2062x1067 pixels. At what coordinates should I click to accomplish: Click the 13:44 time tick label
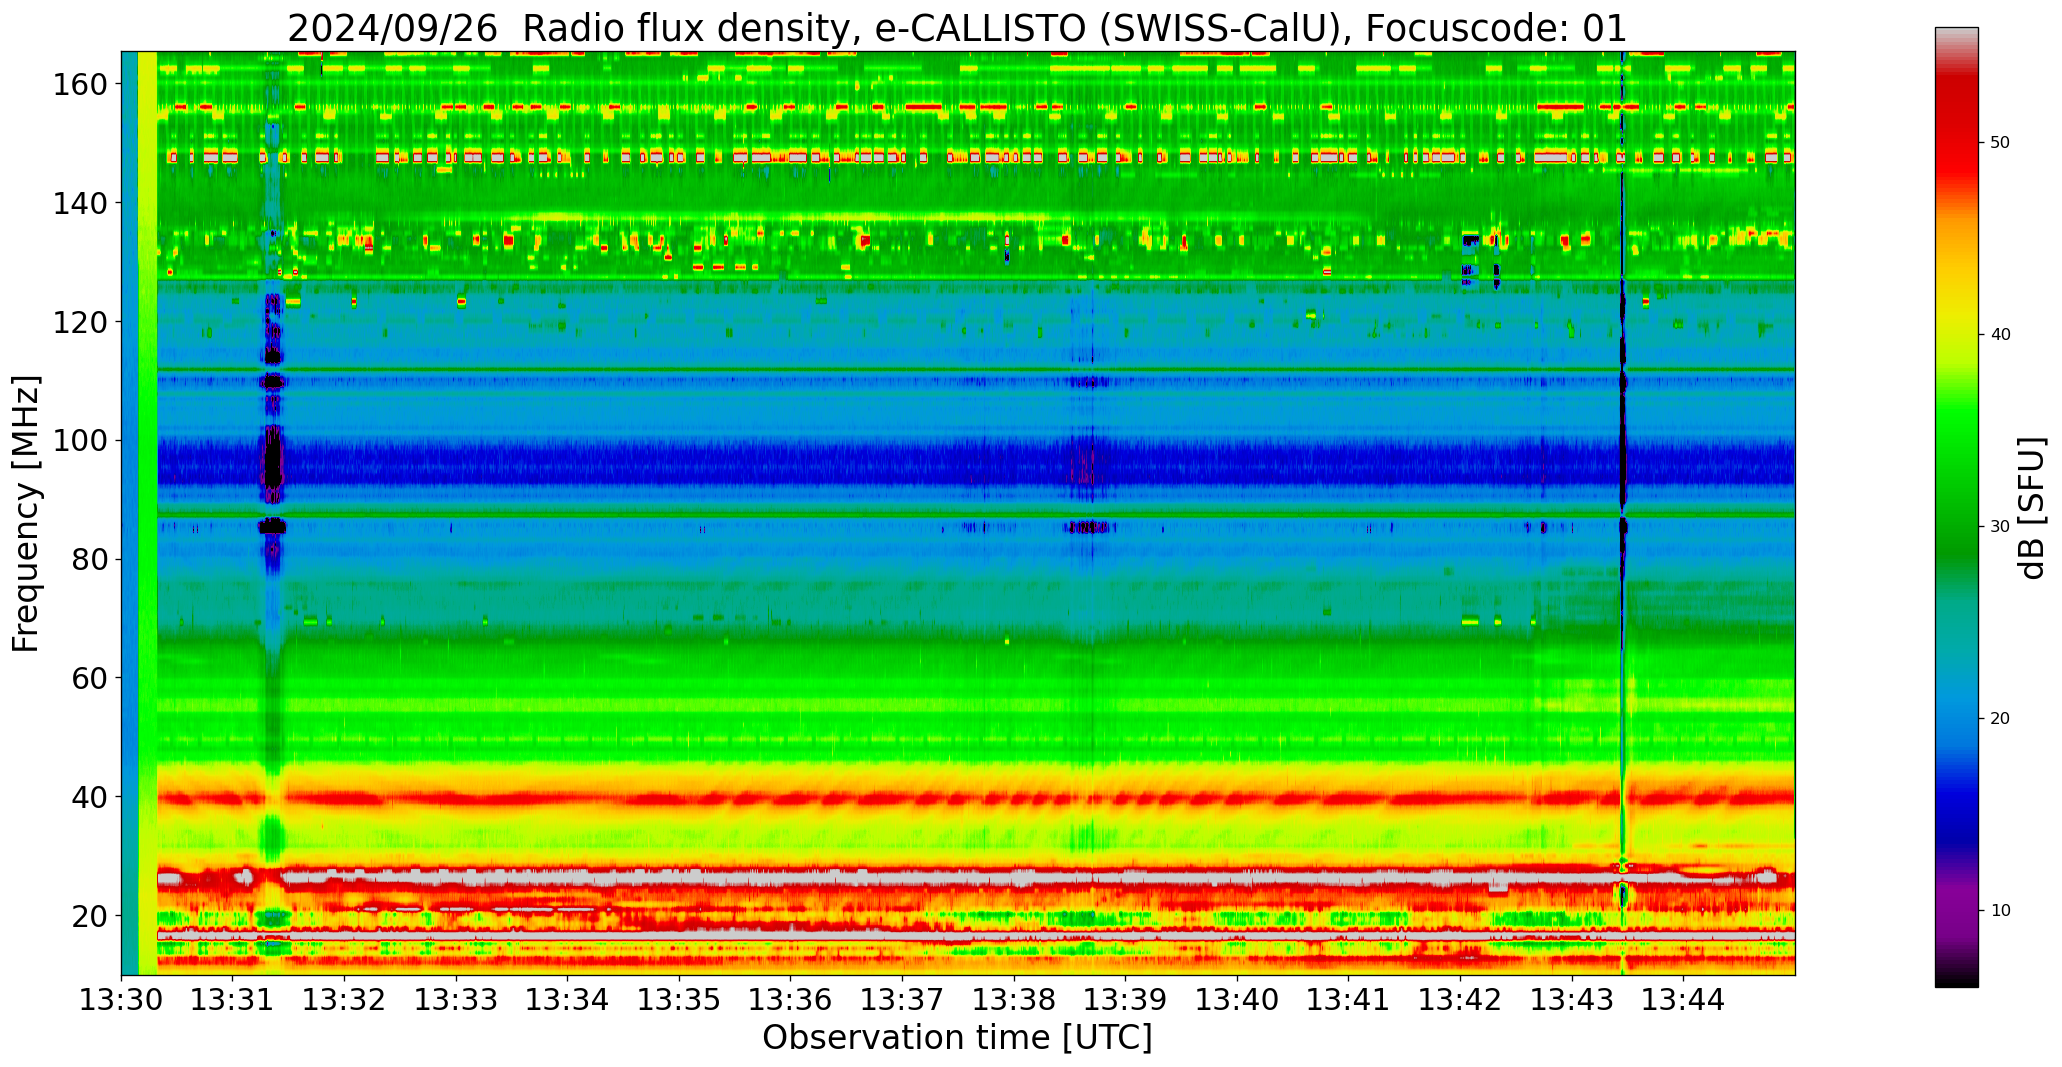pos(1684,999)
